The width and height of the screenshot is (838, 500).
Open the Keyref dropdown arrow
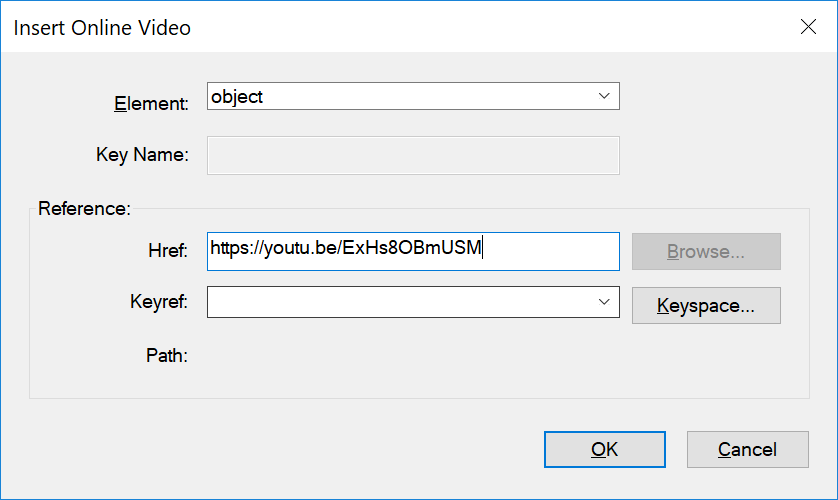click(604, 302)
